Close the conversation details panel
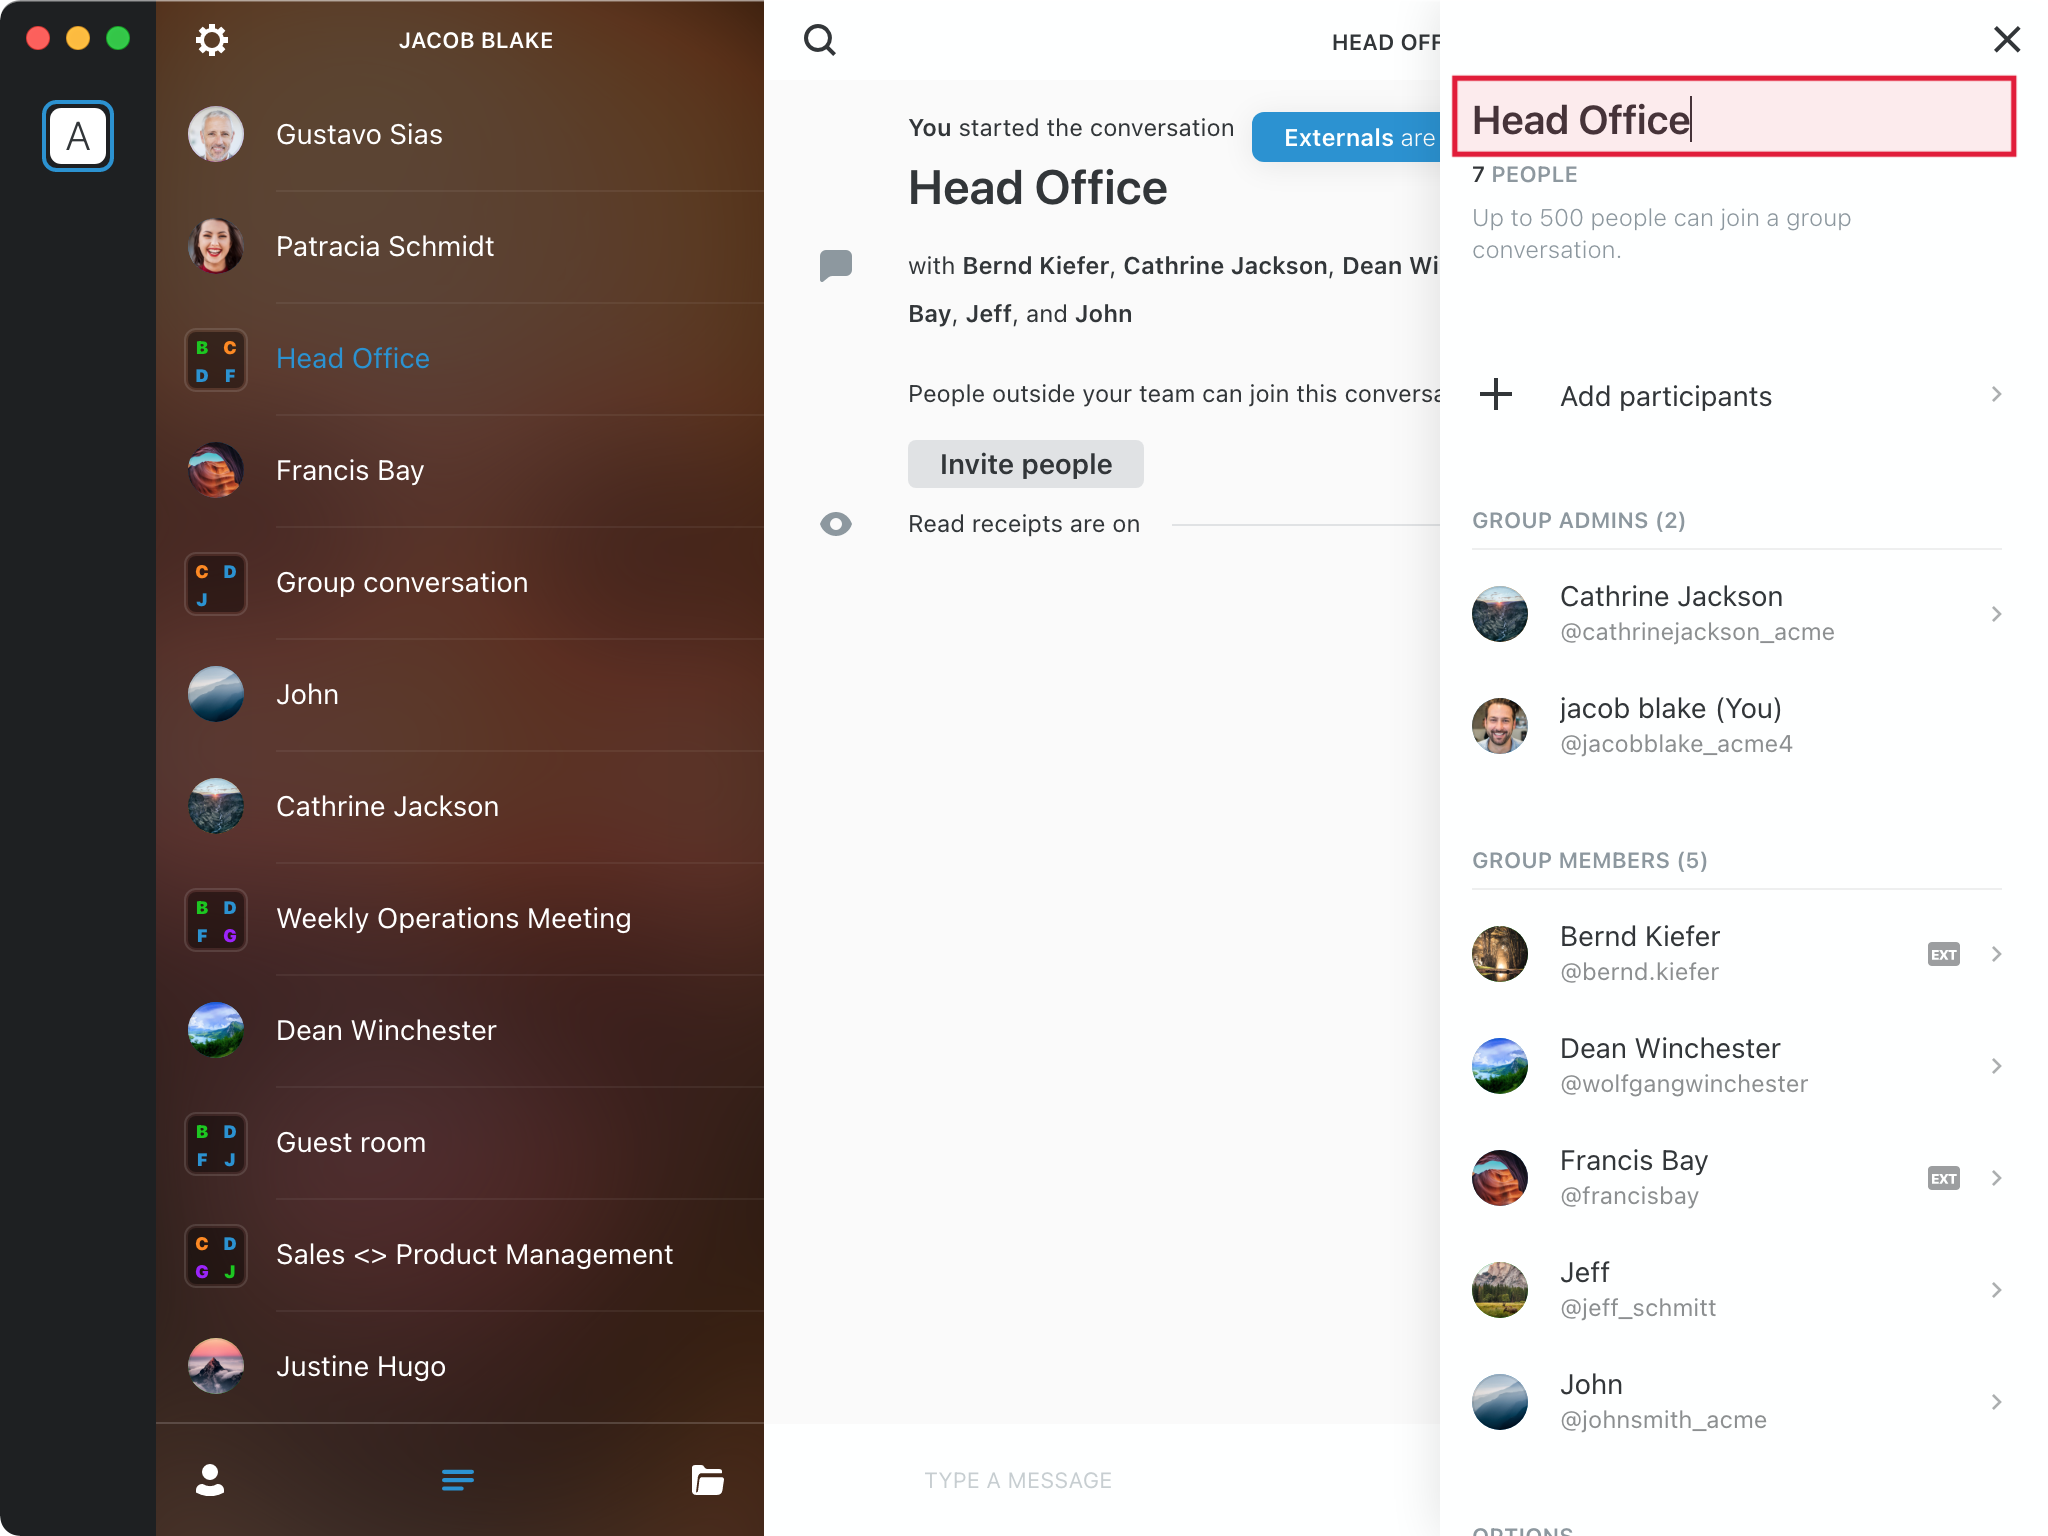 pos(2006,40)
